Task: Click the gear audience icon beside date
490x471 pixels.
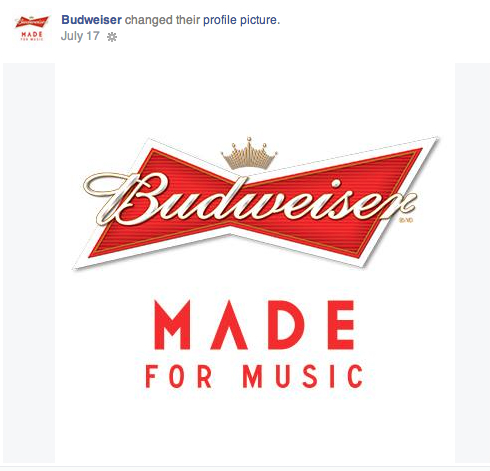Action: (112, 37)
